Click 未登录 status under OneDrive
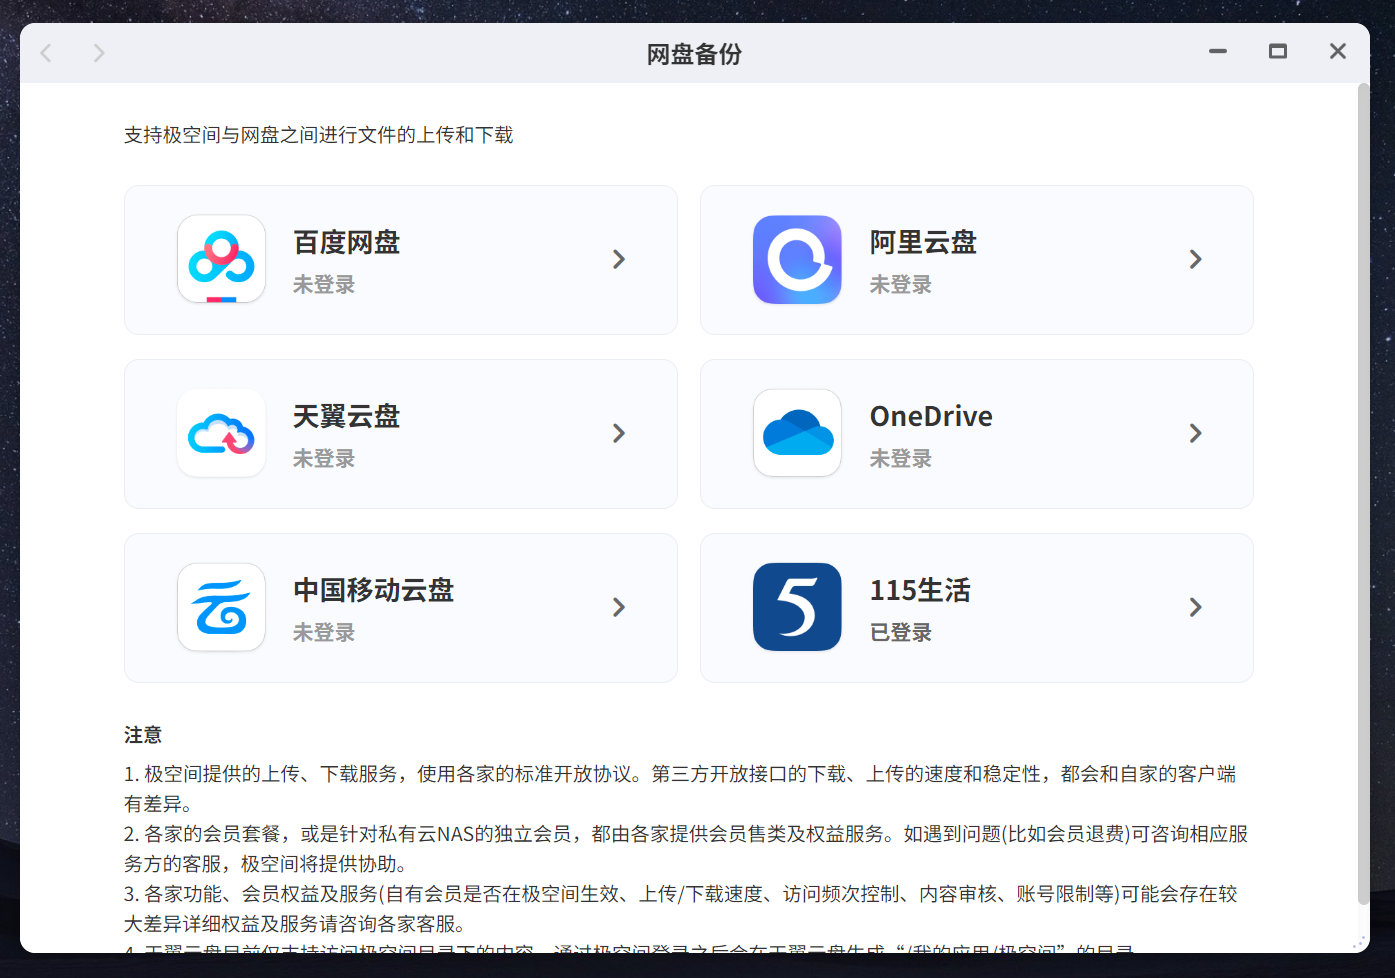Screen dimensions: 1395x978 pos(900,459)
